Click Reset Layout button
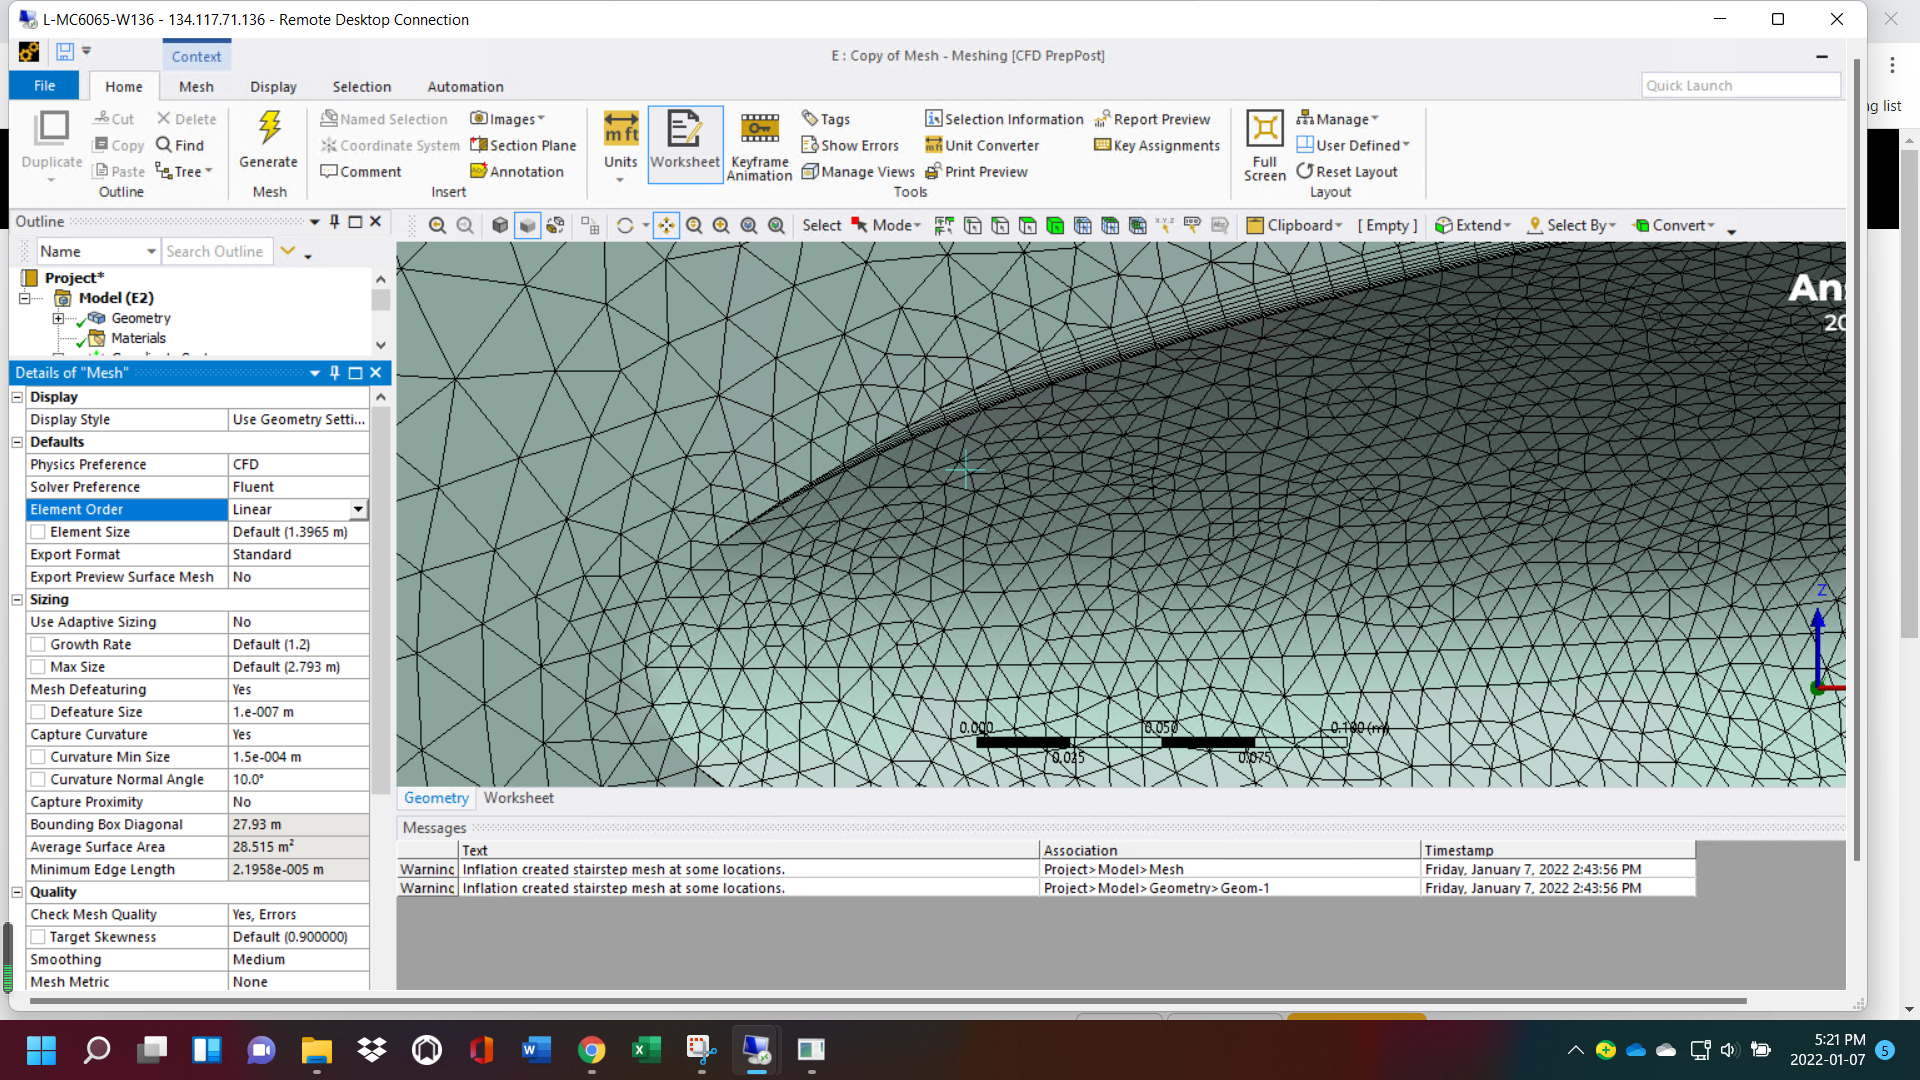 tap(1347, 172)
